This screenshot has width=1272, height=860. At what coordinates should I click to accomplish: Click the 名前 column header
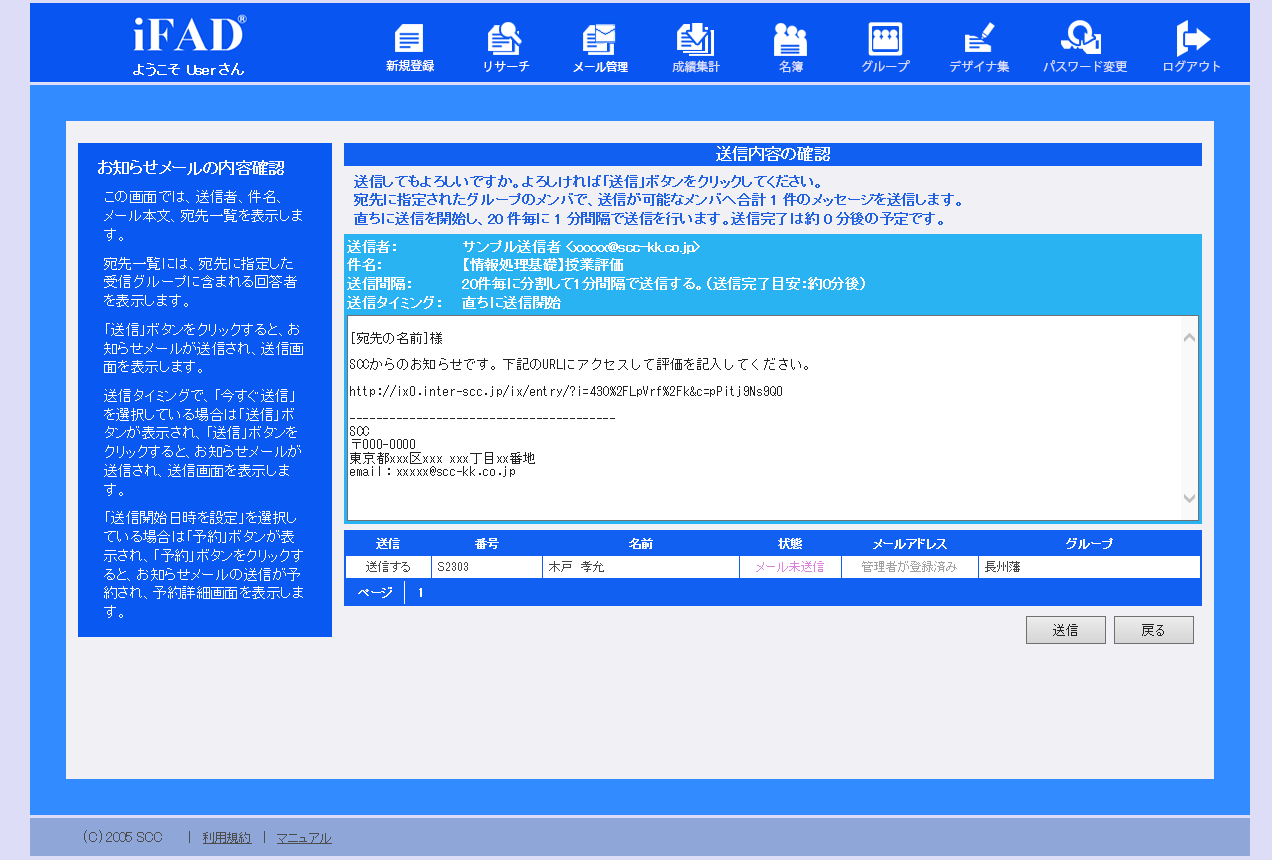(641, 544)
